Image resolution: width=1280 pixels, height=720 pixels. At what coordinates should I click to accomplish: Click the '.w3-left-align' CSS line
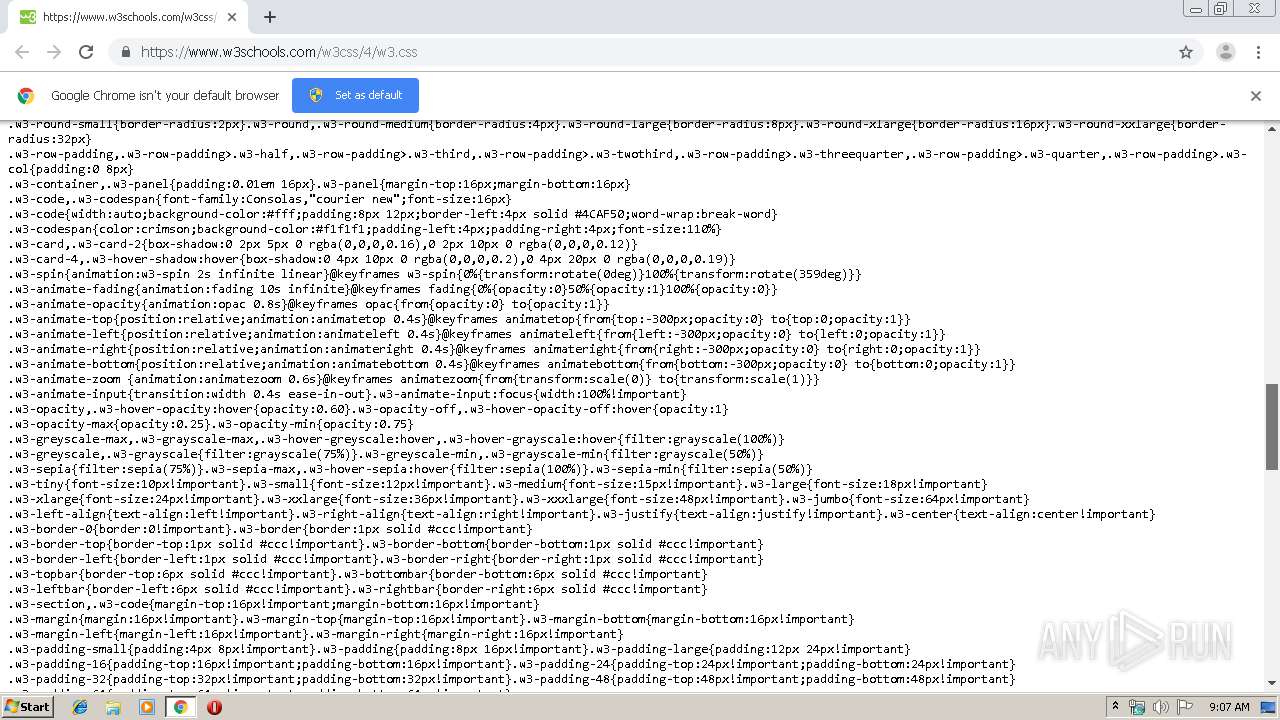[581, 514]
